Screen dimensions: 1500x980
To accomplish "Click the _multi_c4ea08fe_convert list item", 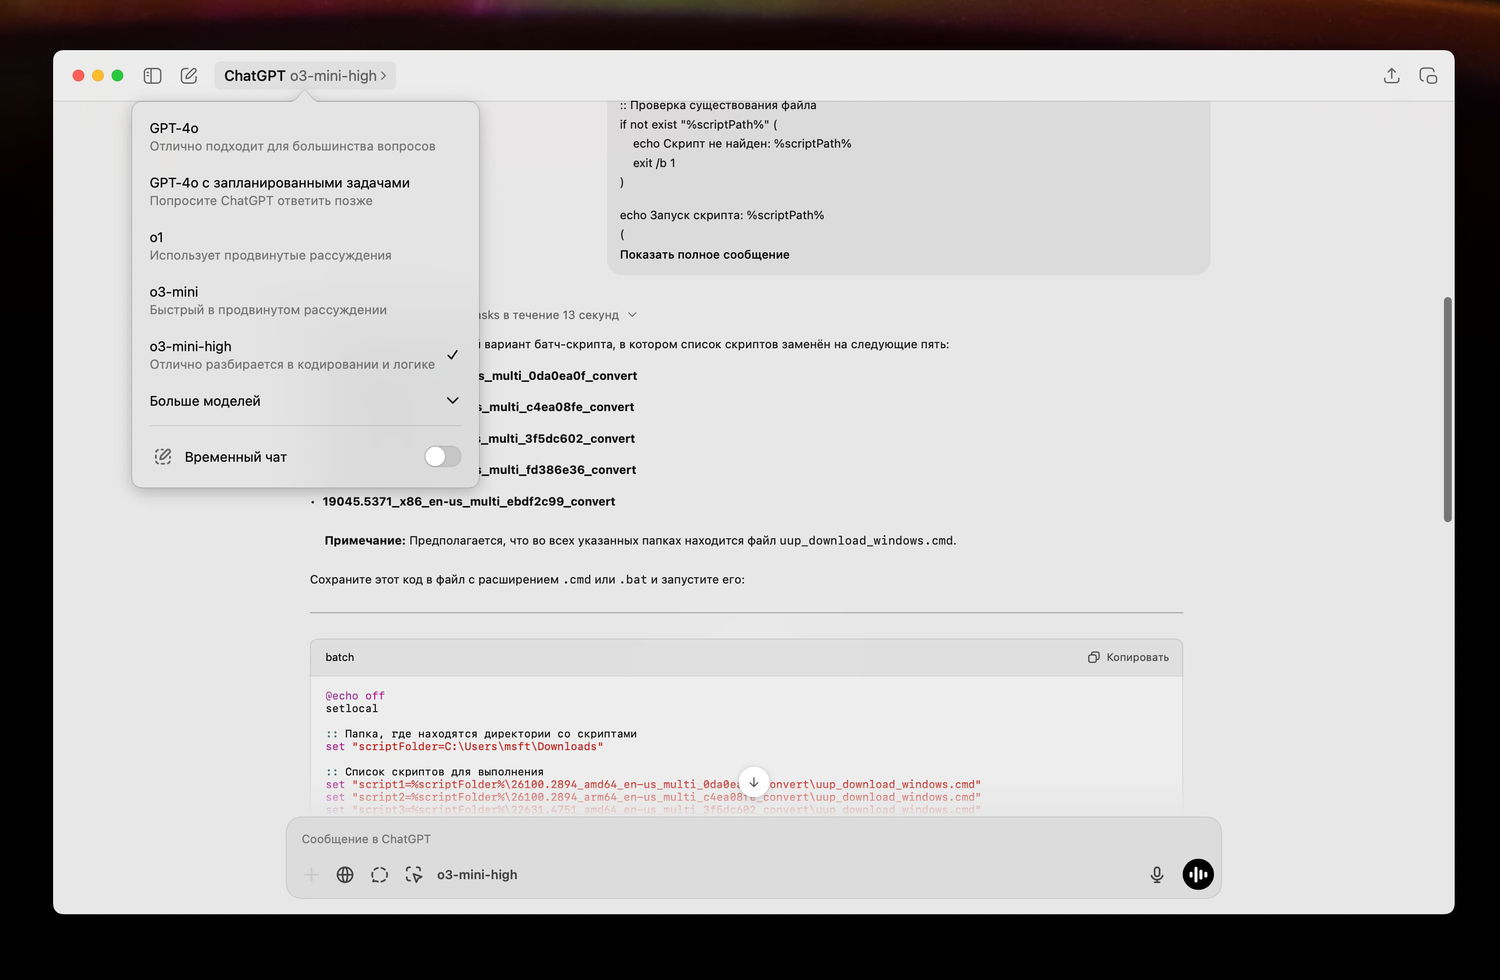I will point(557,407).
